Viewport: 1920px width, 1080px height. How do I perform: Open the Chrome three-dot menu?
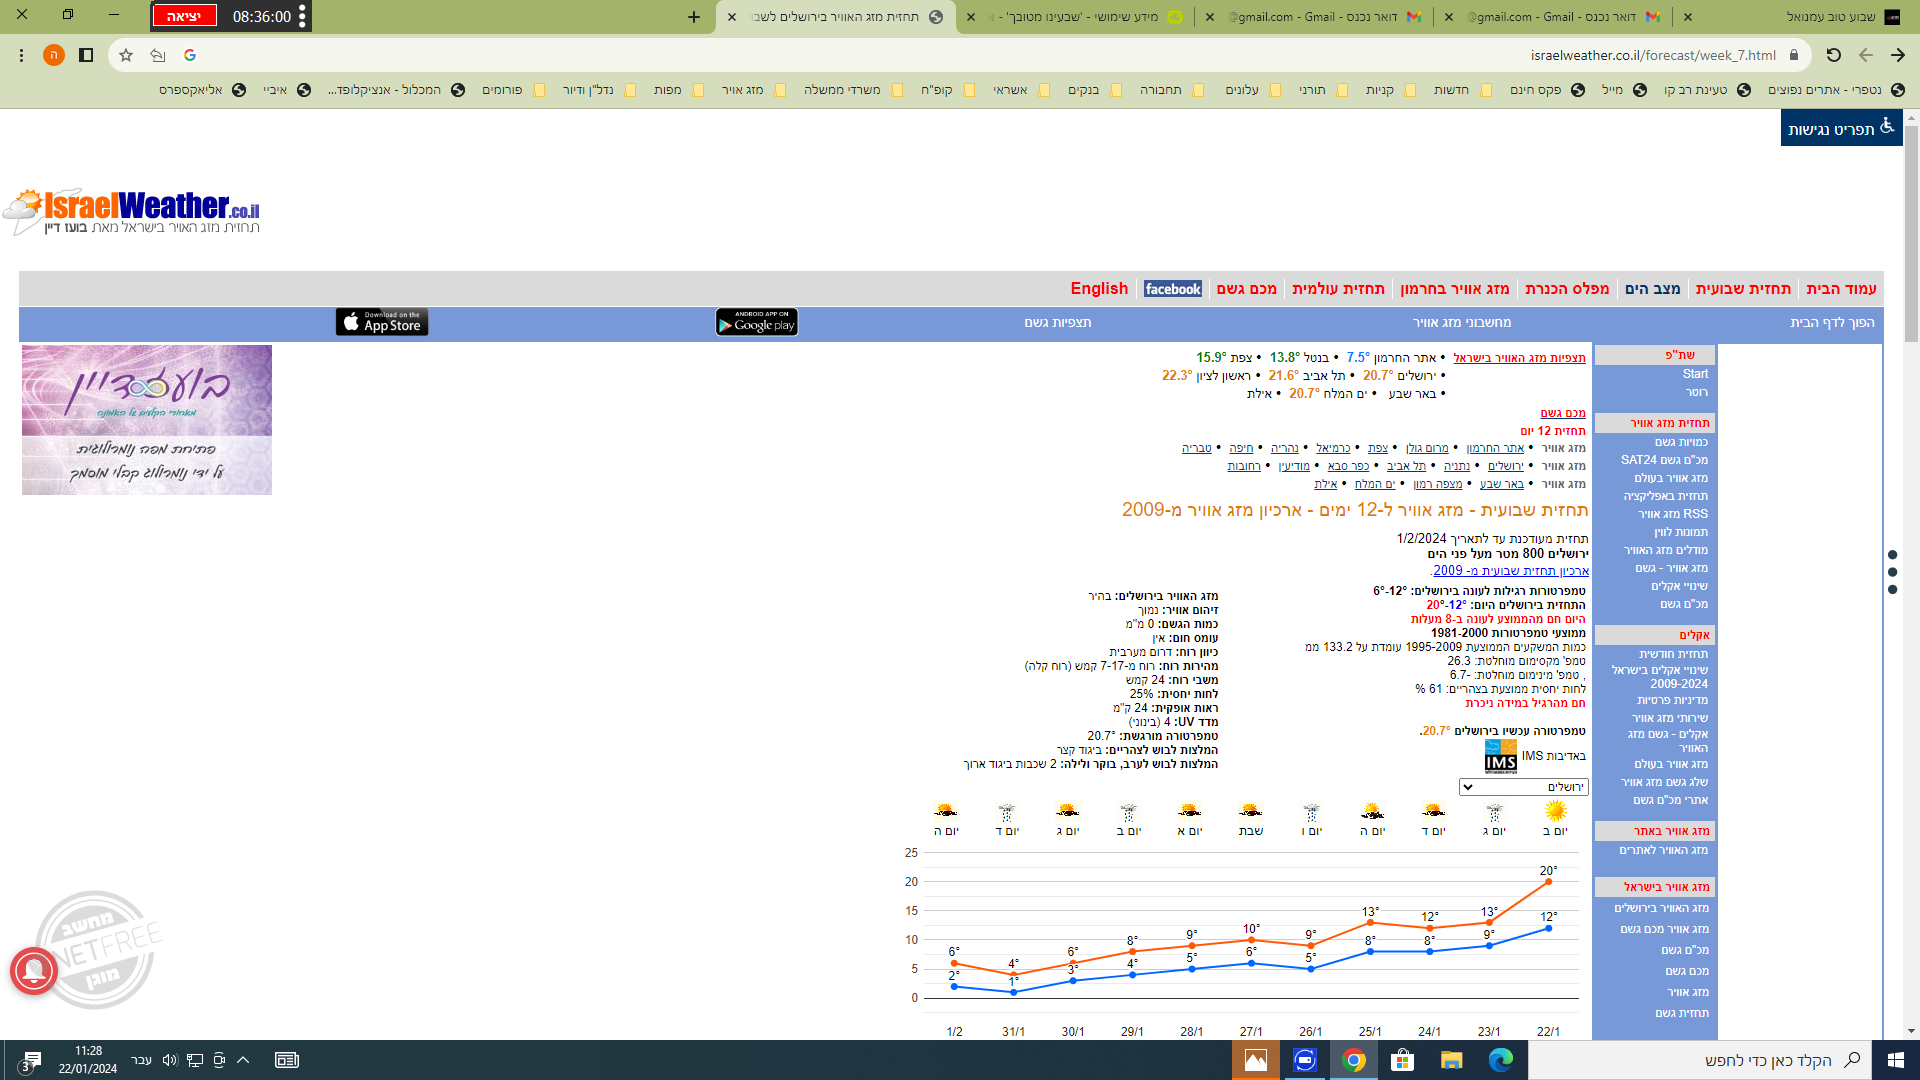pos(21,55)
